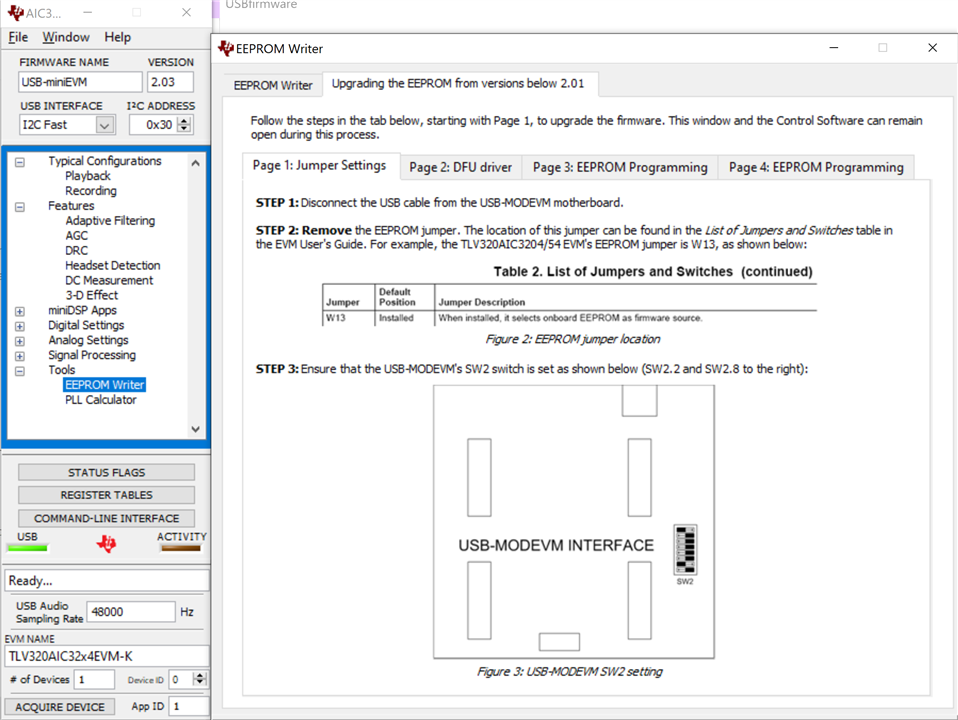This screenshot has height=720, width=958.
Task: Click the REGISTER TABLES button
Action: point(106,495)
